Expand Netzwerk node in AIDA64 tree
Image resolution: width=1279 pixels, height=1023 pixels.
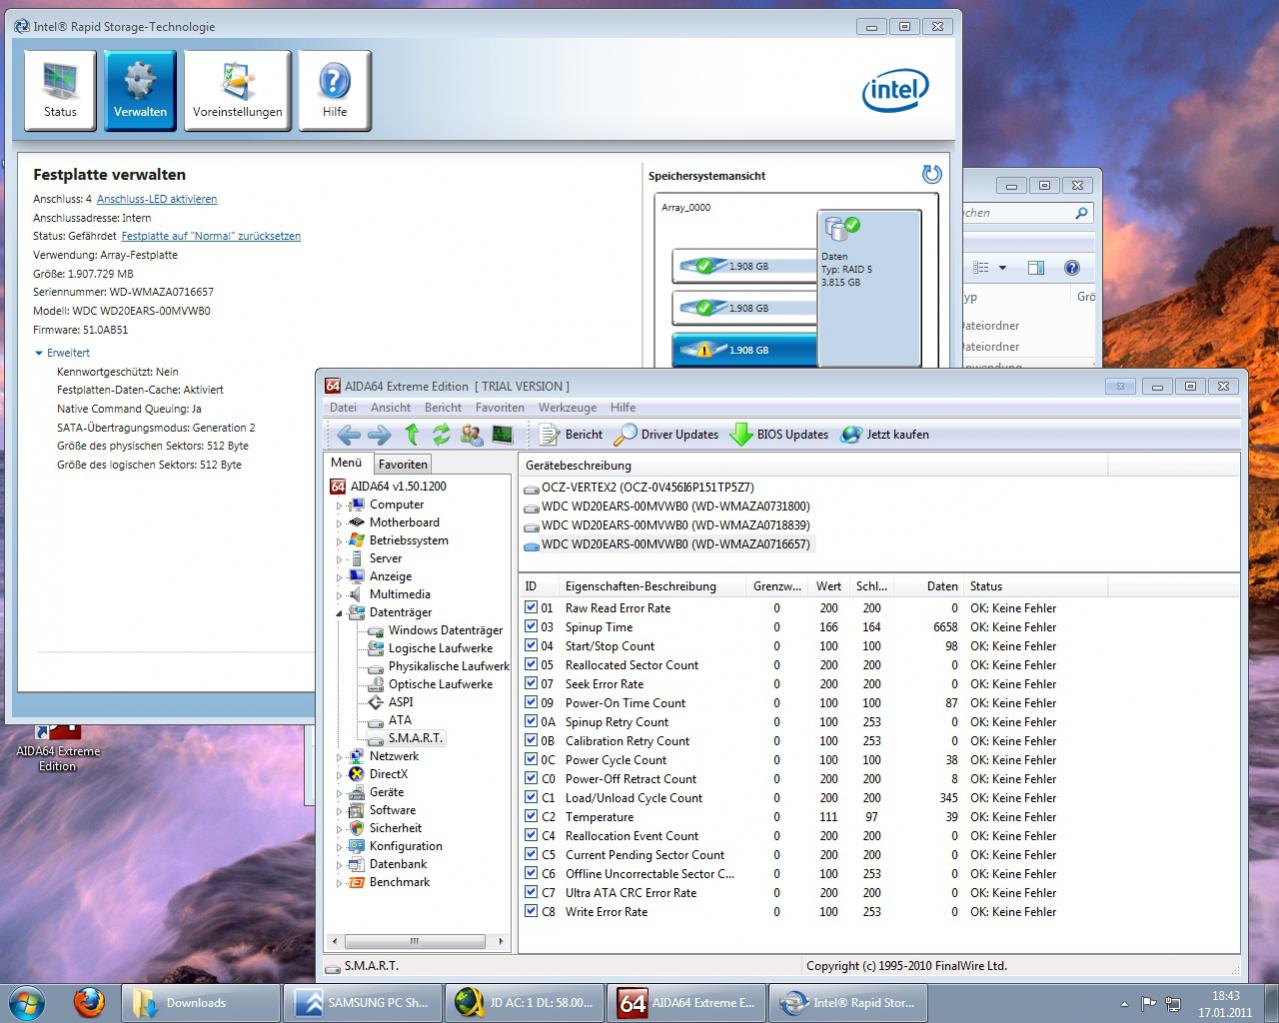(339, 757)
